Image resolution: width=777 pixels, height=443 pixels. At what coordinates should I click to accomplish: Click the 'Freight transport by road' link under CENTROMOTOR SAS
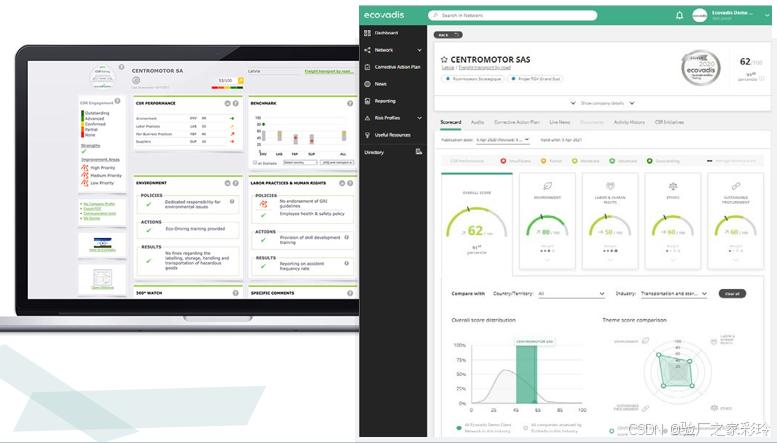click(x=485, y=67)
